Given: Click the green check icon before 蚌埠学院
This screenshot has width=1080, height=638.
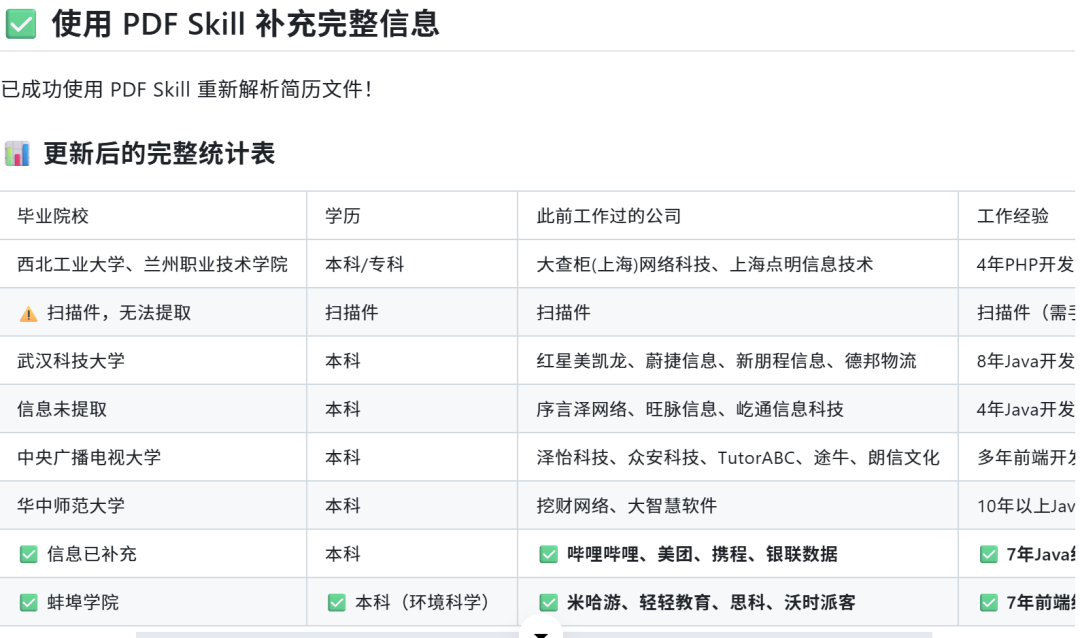Looking at the screenshot, I should coord(28,603).
